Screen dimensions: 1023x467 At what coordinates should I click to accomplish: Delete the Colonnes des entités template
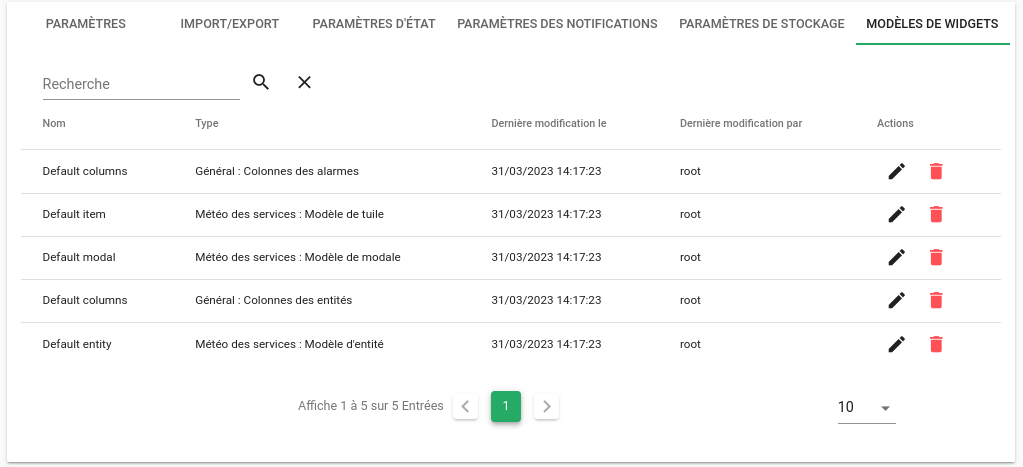pos(936,300)
